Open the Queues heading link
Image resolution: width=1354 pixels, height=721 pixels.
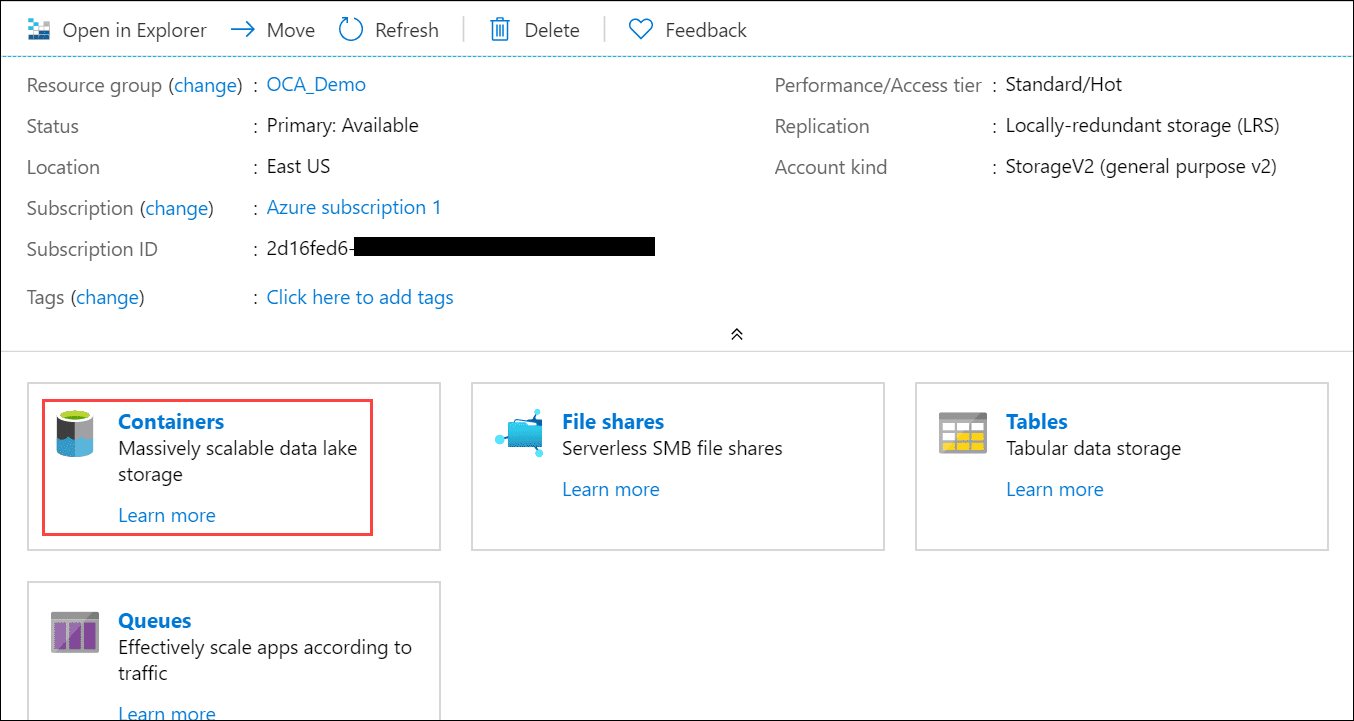pos(155,621)
